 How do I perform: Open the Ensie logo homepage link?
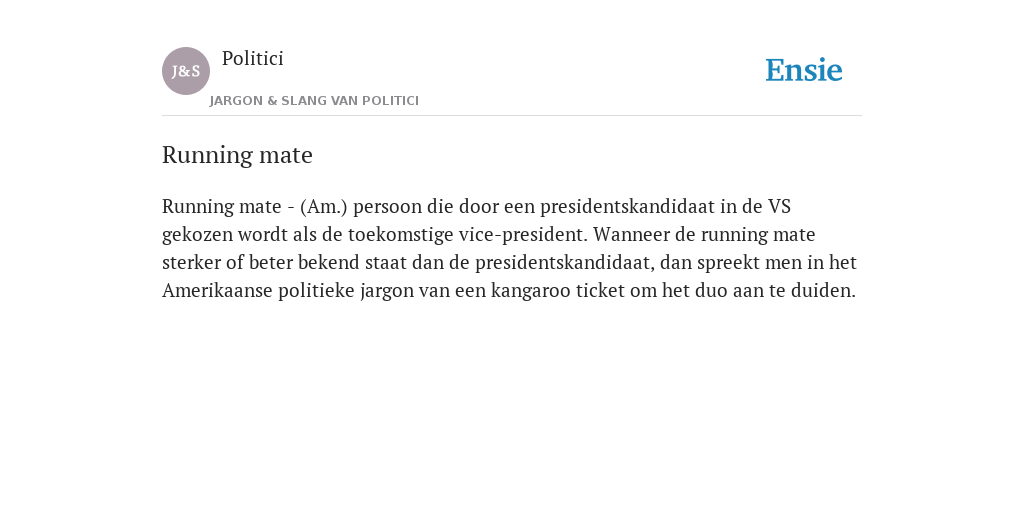point(804,70)
